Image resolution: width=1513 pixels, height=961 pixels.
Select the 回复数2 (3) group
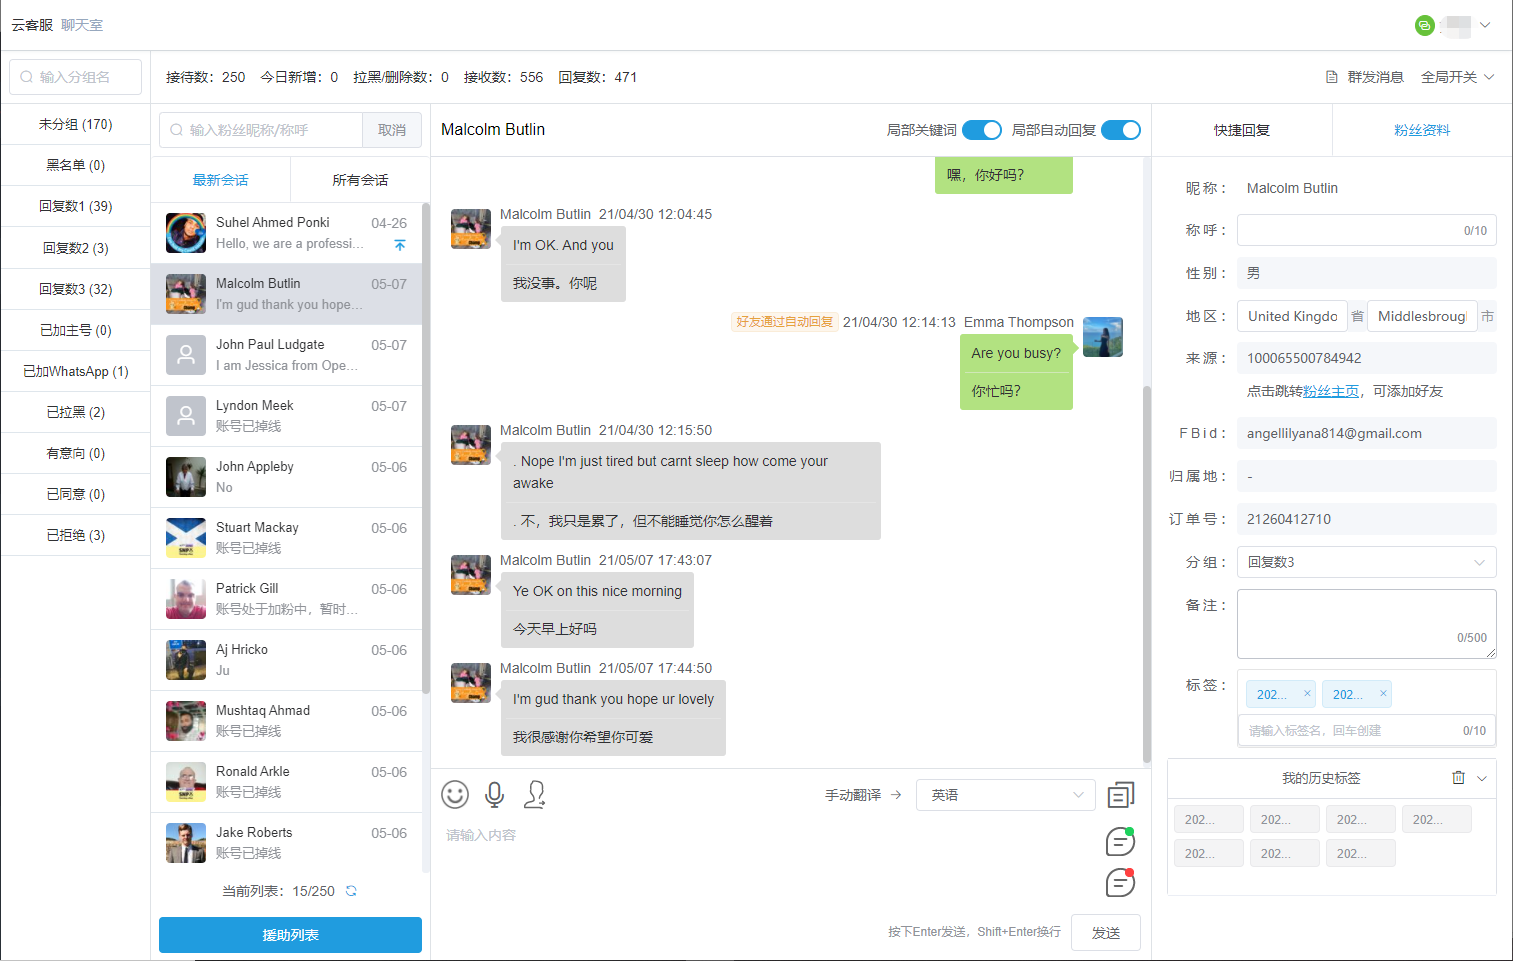point(75,248)
